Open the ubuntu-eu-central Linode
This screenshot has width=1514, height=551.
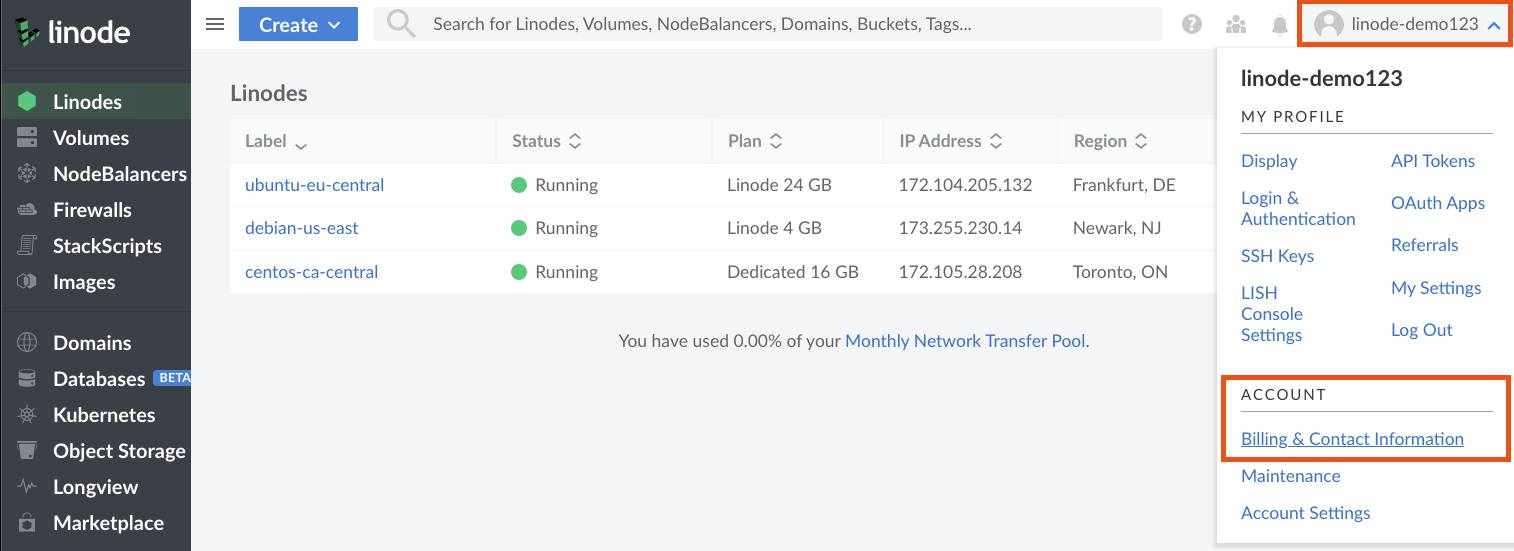(314, 185)
